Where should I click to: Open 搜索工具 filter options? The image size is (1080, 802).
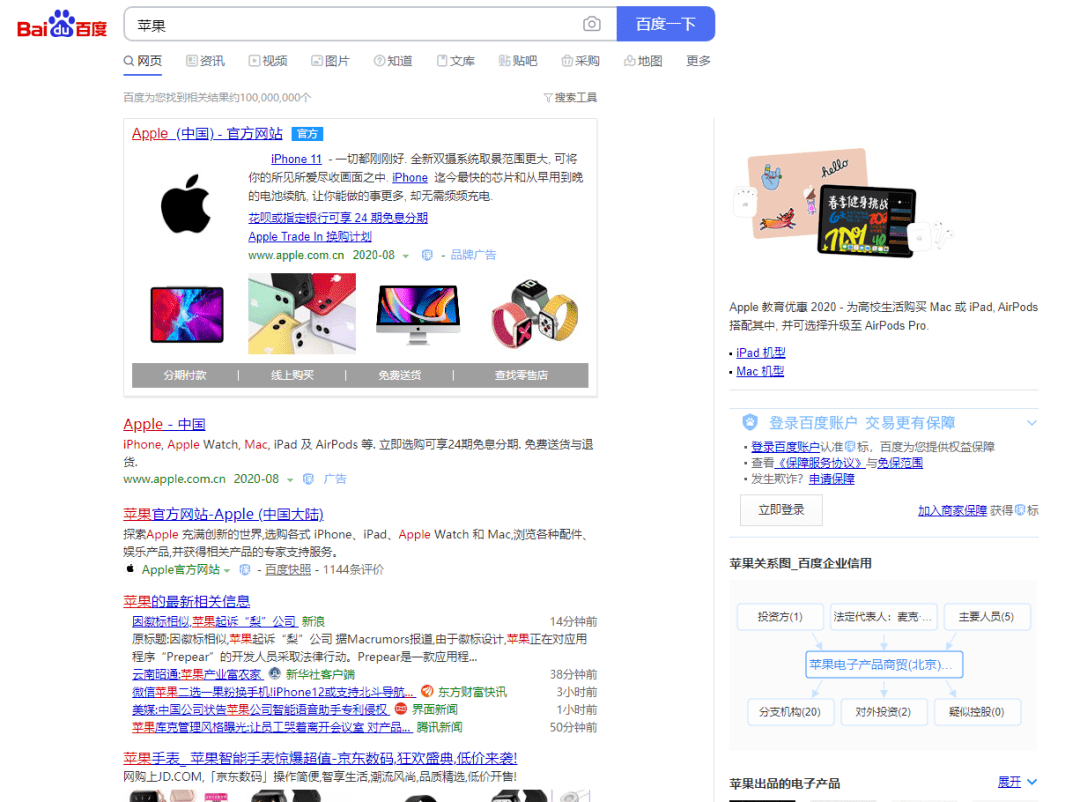[570, 97]
